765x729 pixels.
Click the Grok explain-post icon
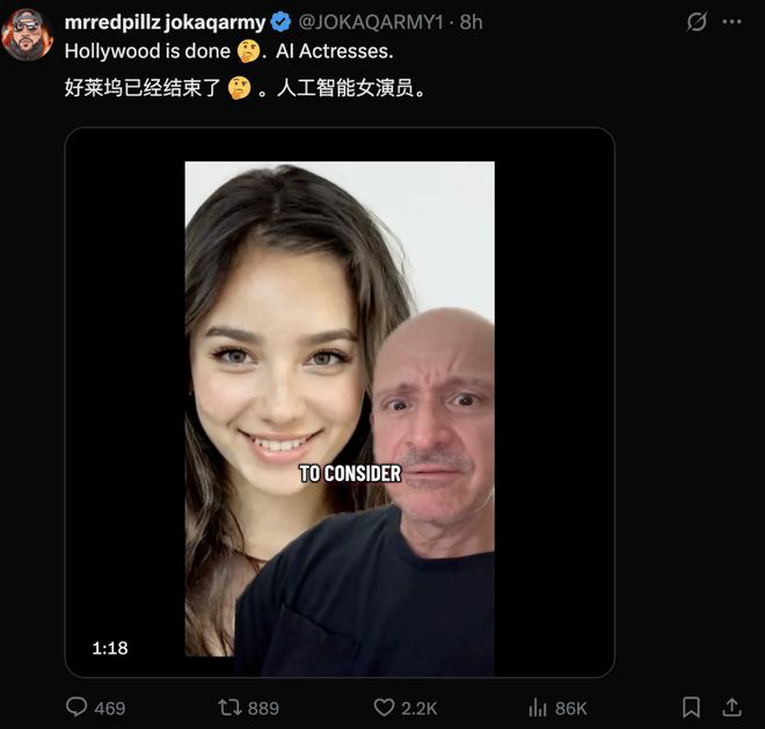click(x=697, y=22)
